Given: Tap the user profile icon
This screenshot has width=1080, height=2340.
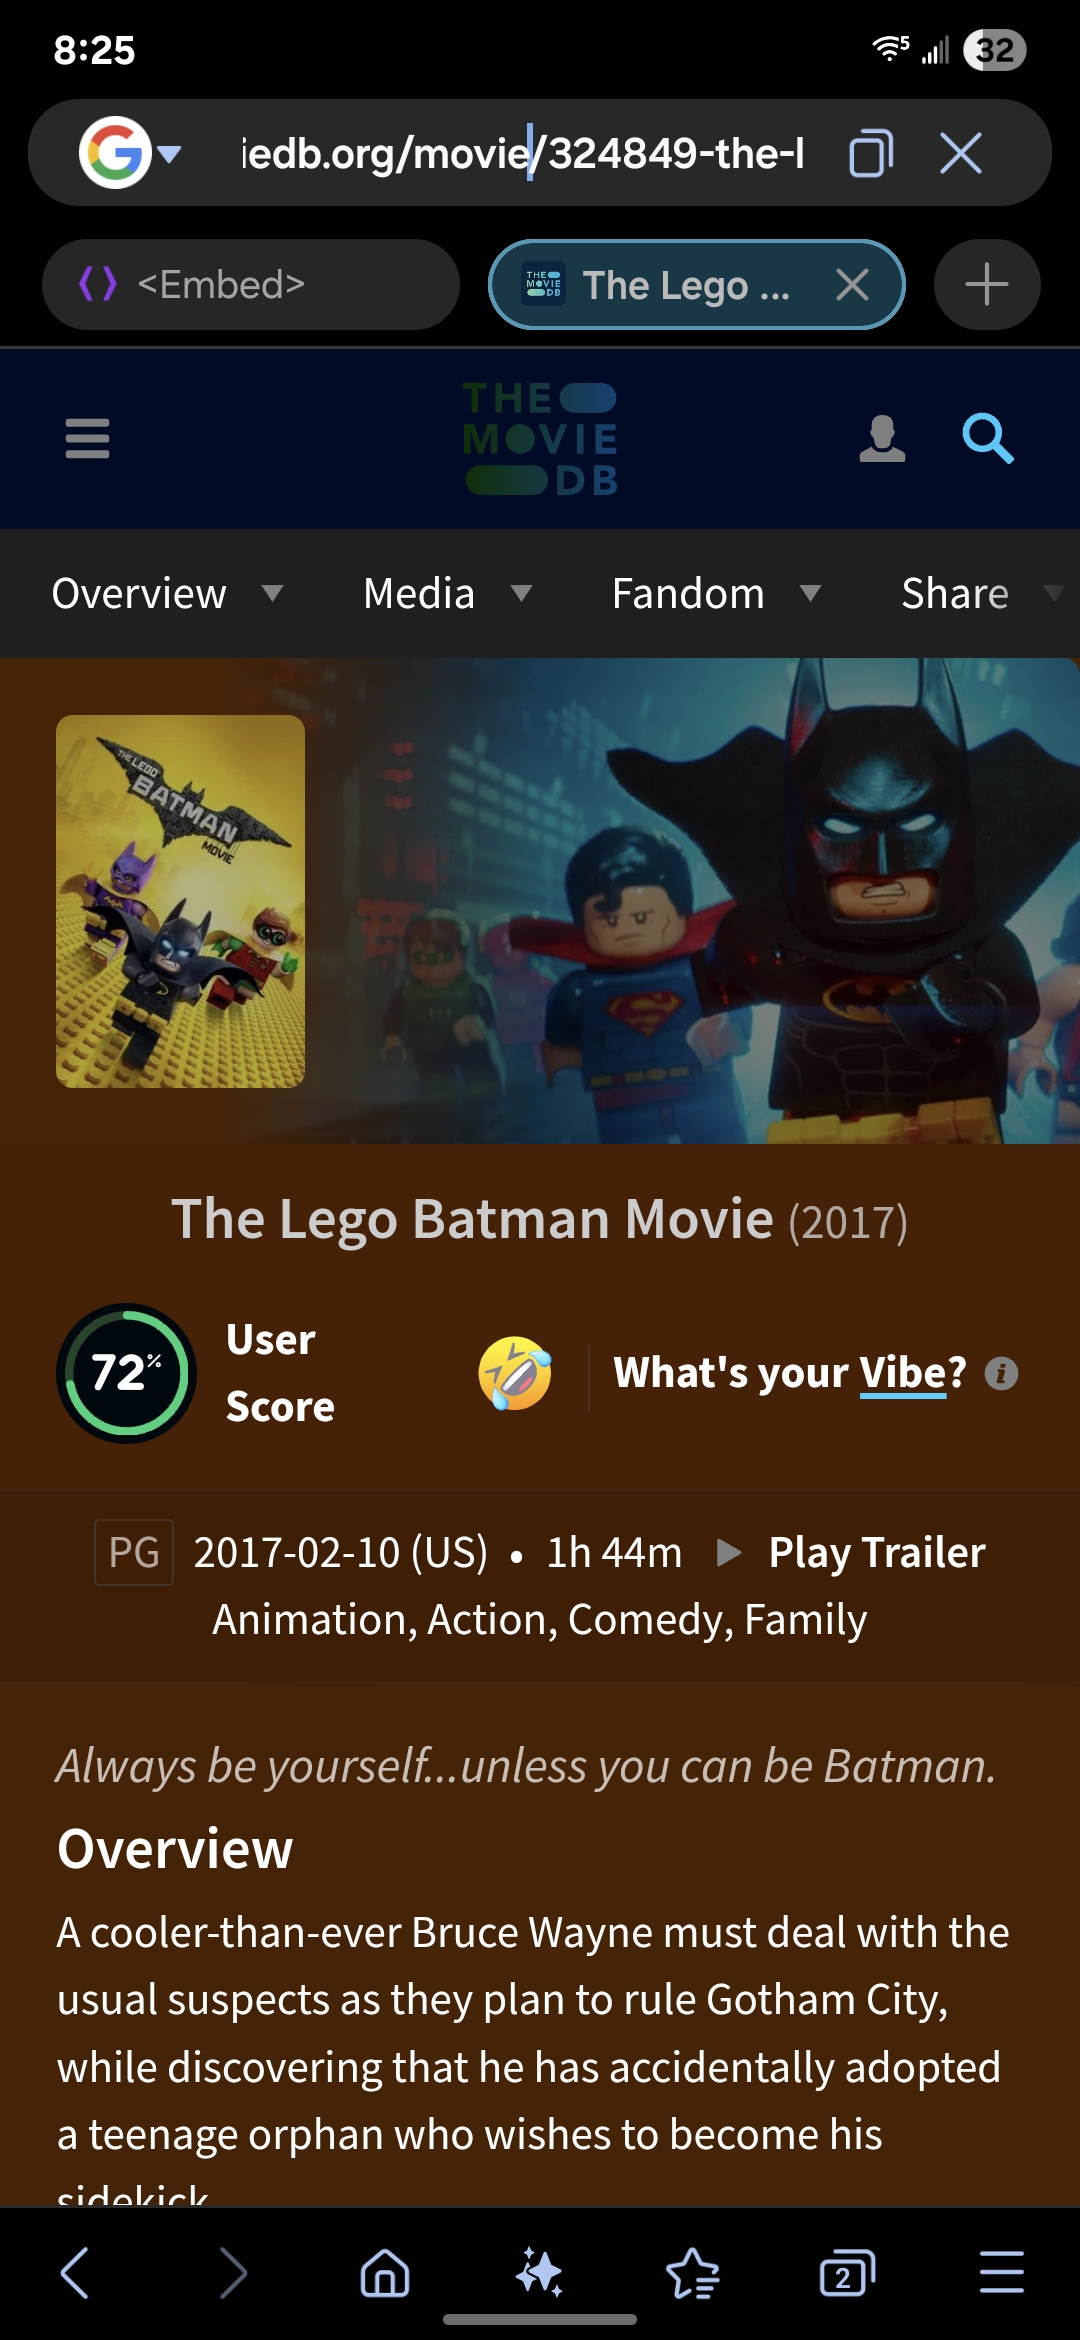Looking at the screenshot, I should coord(882,439).
